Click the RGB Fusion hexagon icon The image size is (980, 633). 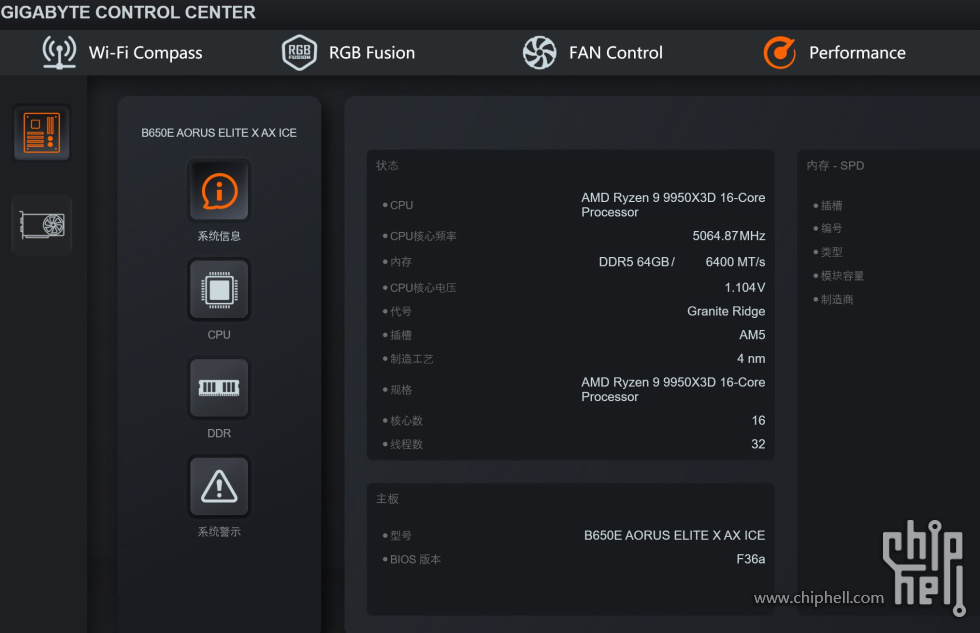tap(299, 52)
